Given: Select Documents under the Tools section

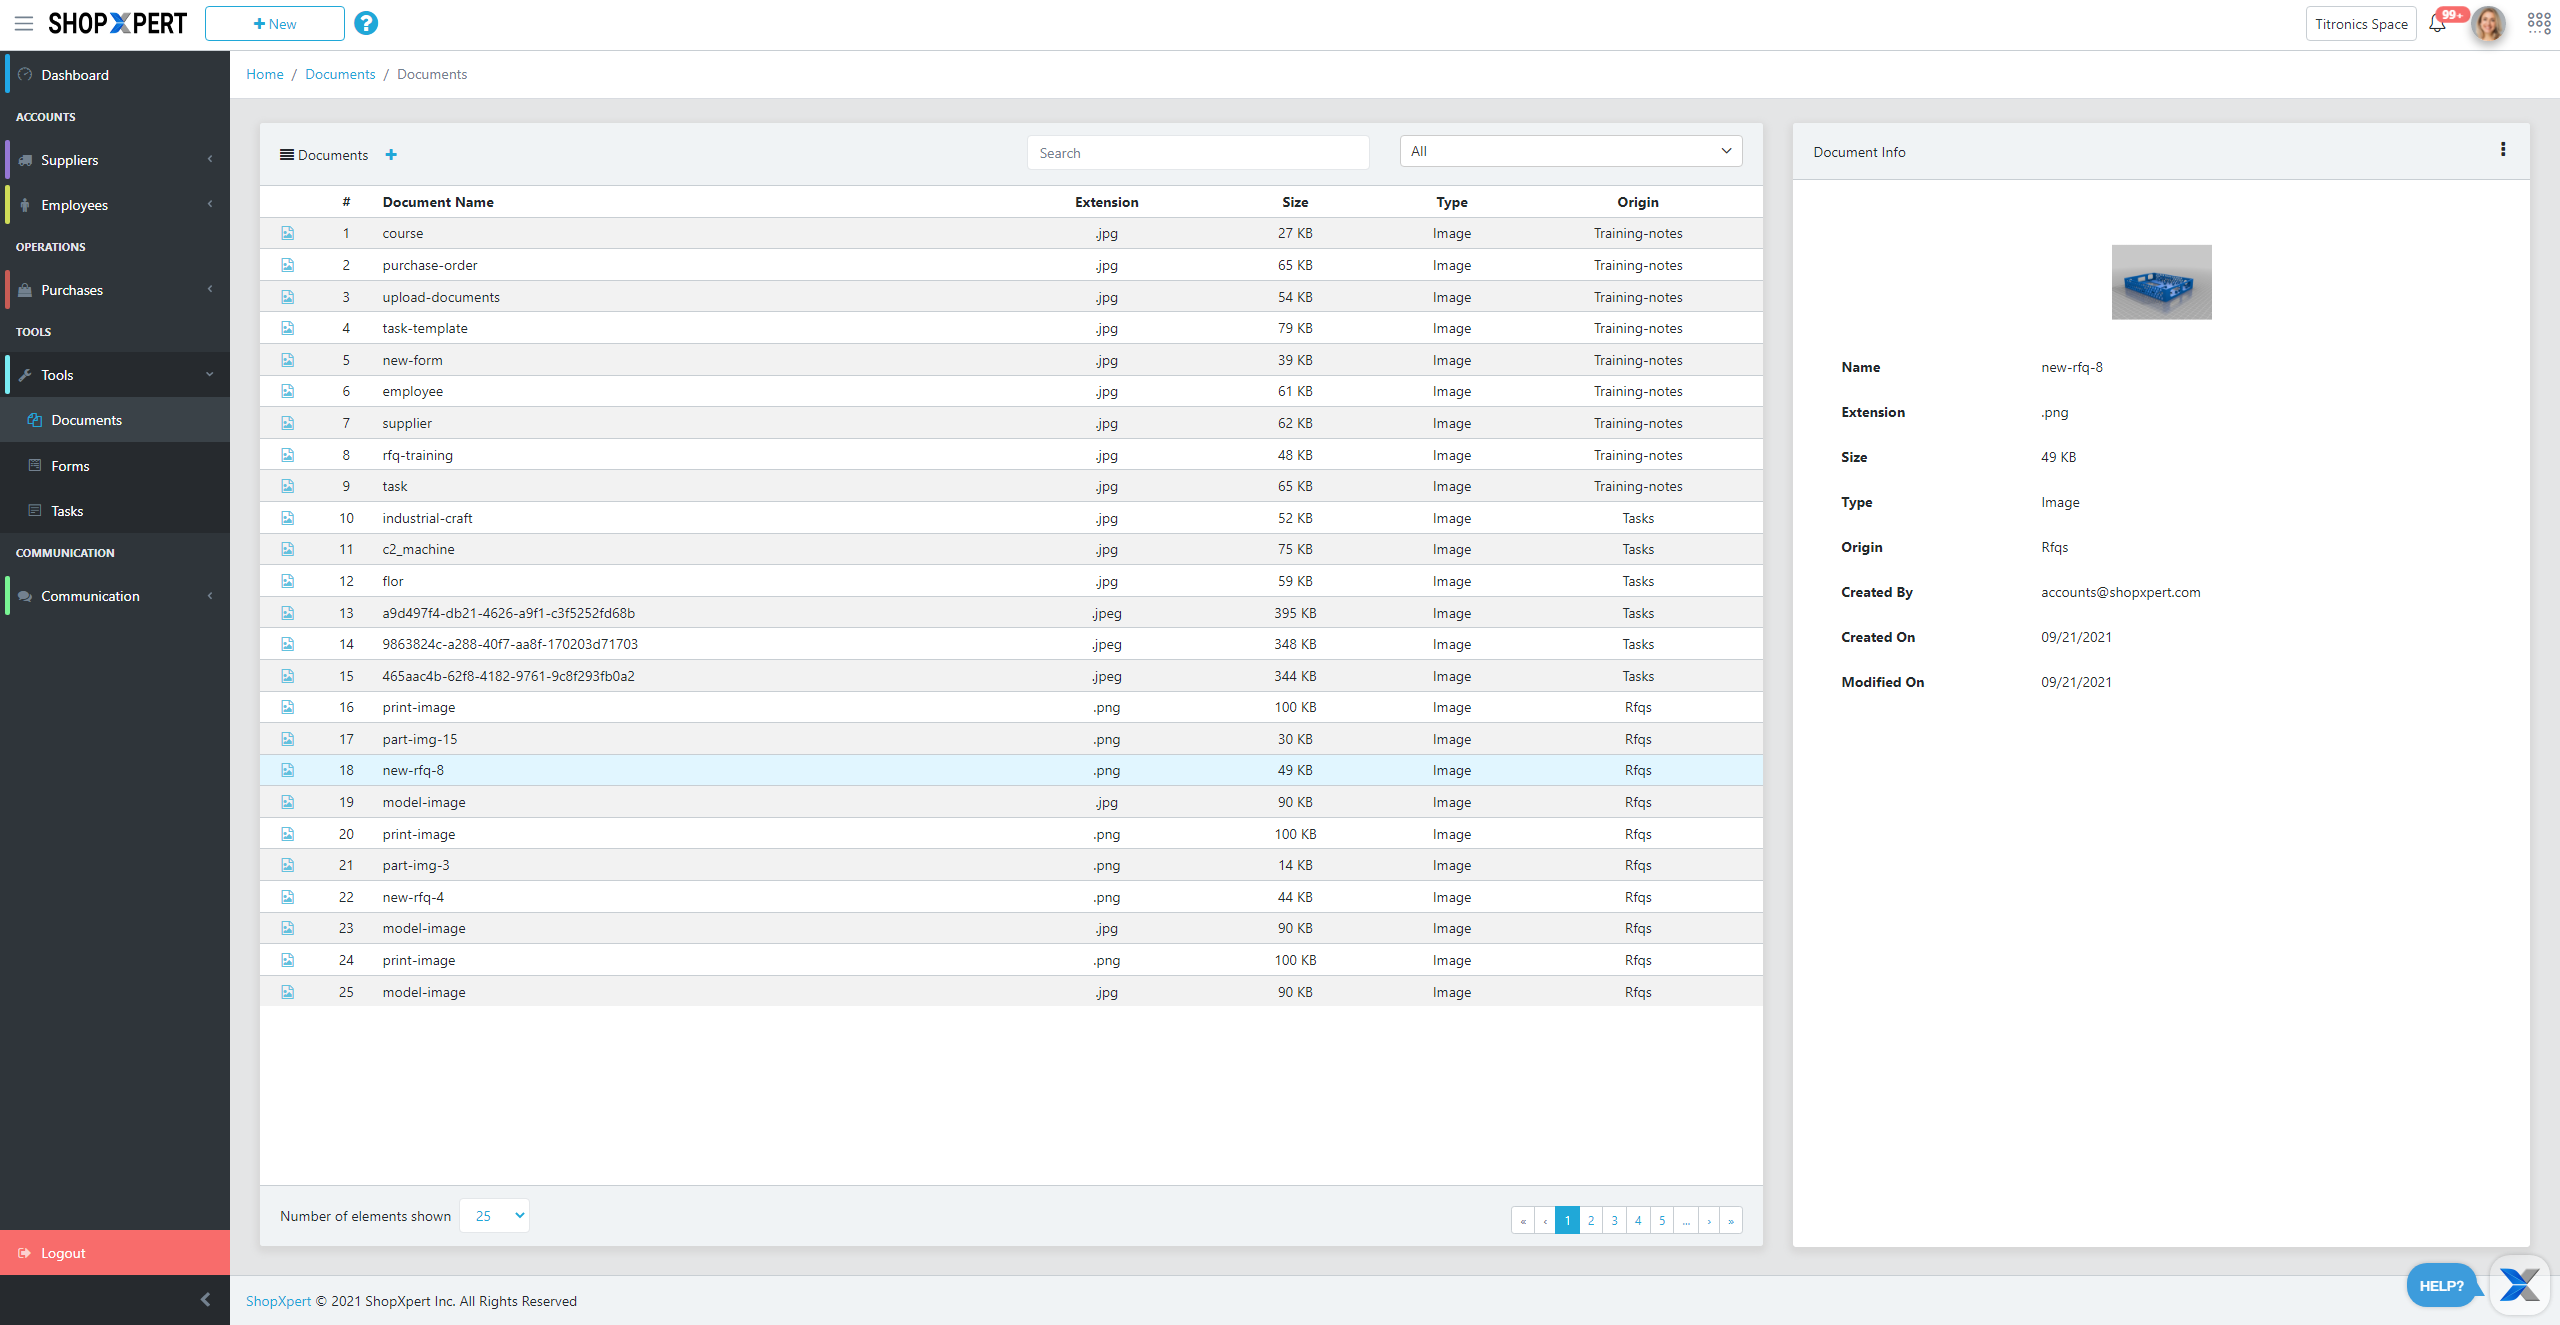Looking at the screenshot, I should pos(86,419).
